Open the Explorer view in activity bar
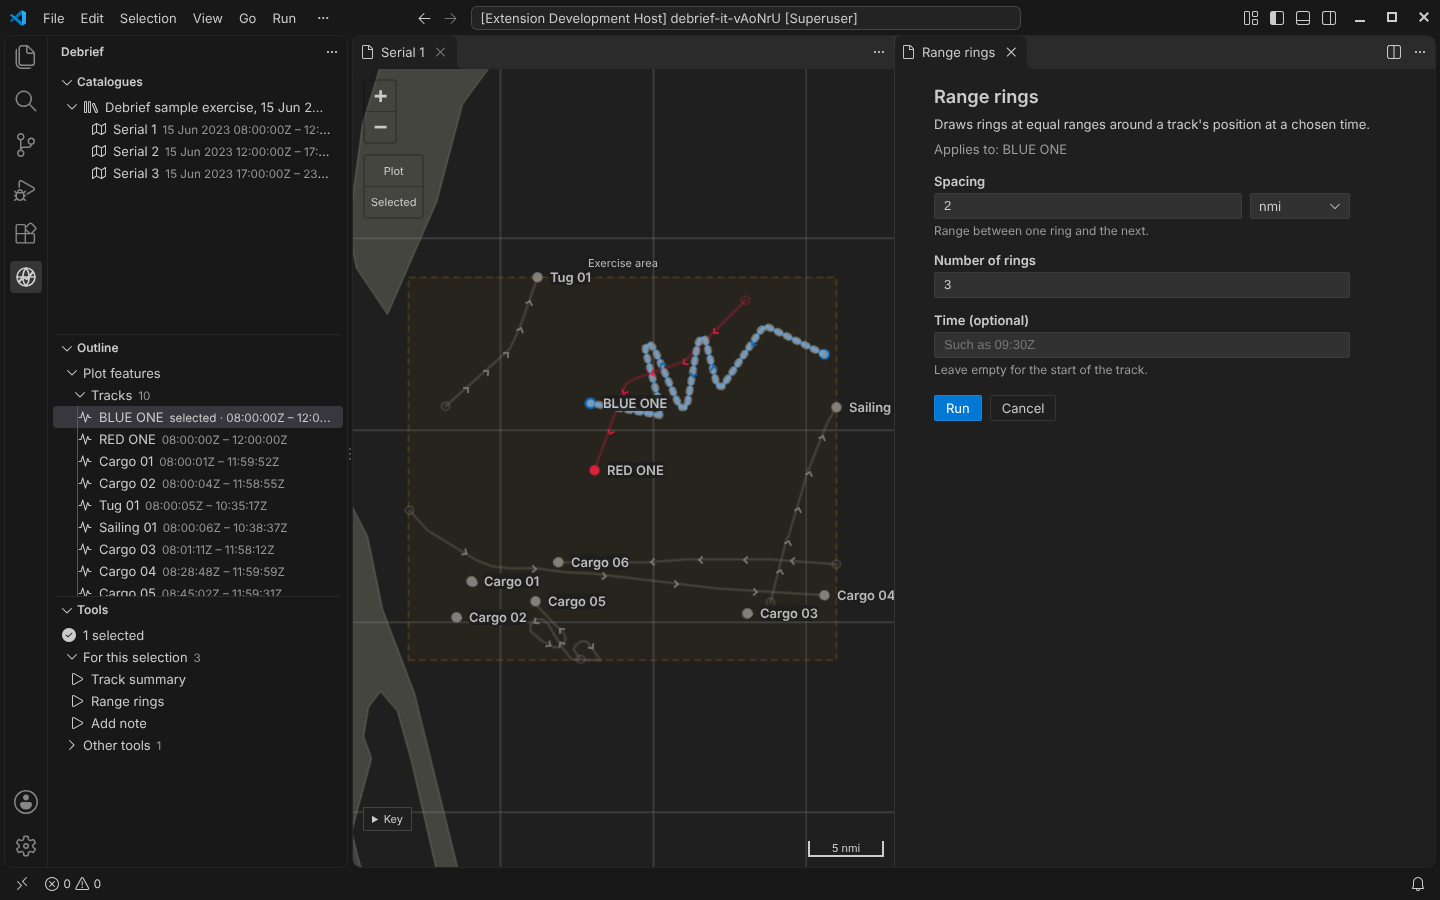Viewport: 1440px width, 900px height. coord(26,57)
